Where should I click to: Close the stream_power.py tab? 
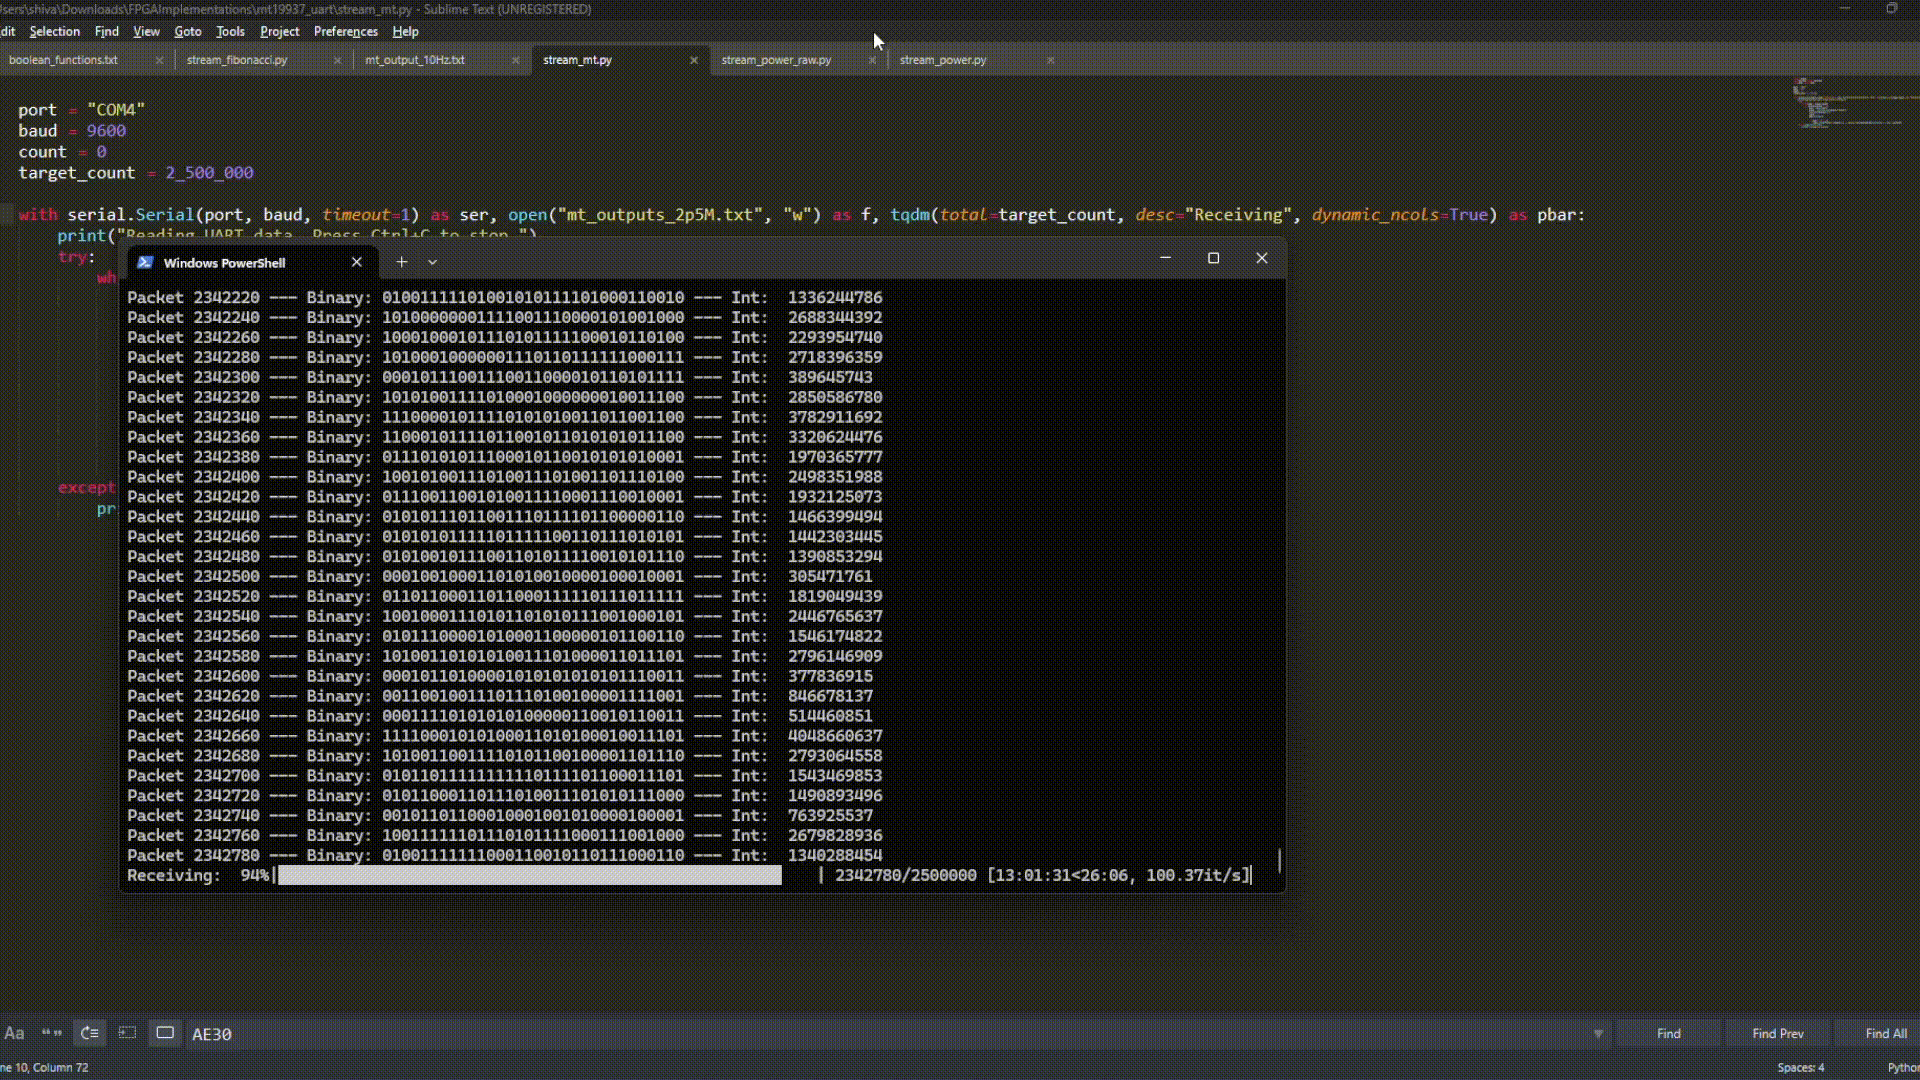(1050, 60)
